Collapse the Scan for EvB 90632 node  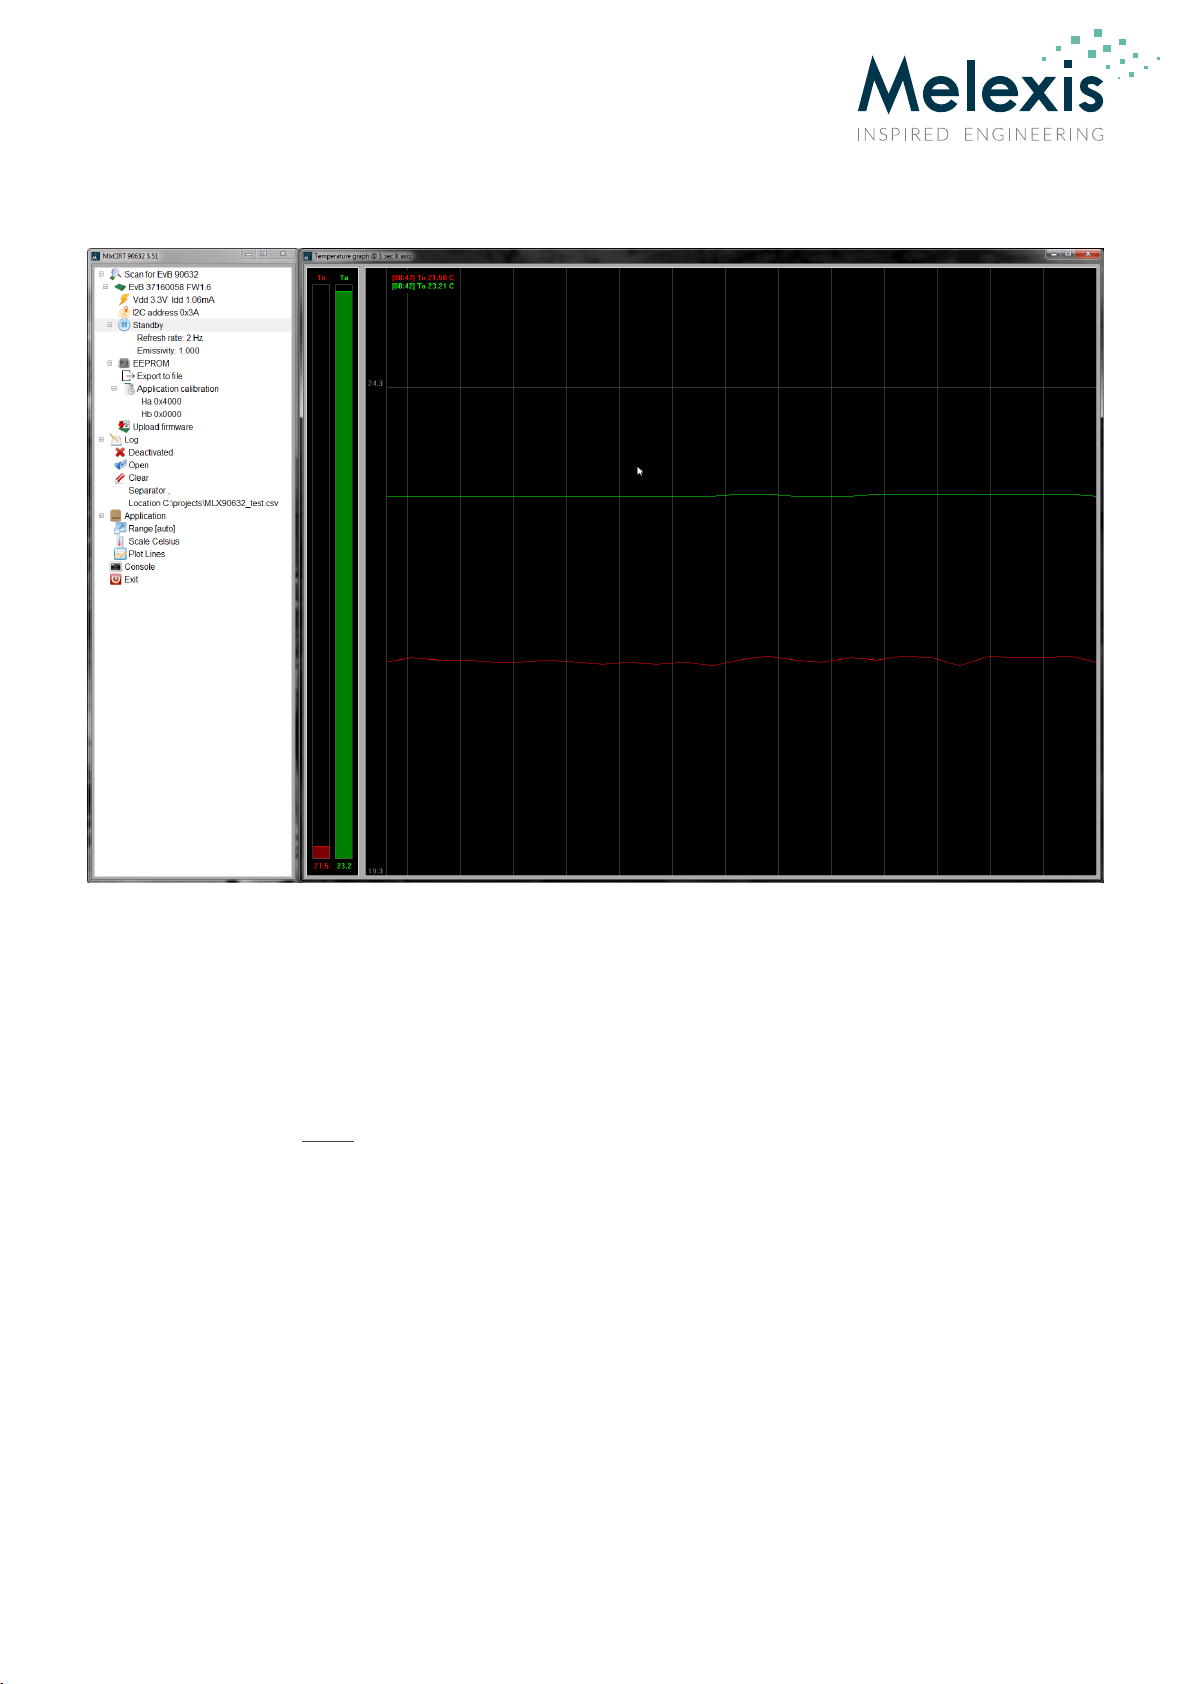tap(101, 274)
